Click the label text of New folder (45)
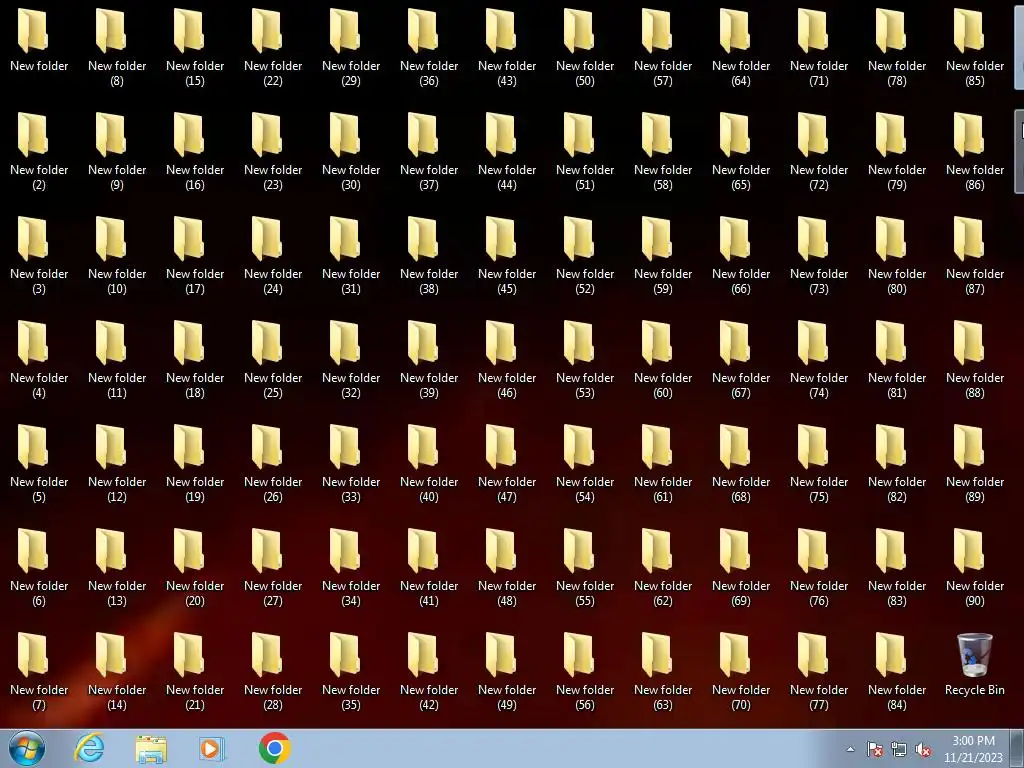Screen dimensions: 1024x768 pyautogui.click(x=507, y=281)
